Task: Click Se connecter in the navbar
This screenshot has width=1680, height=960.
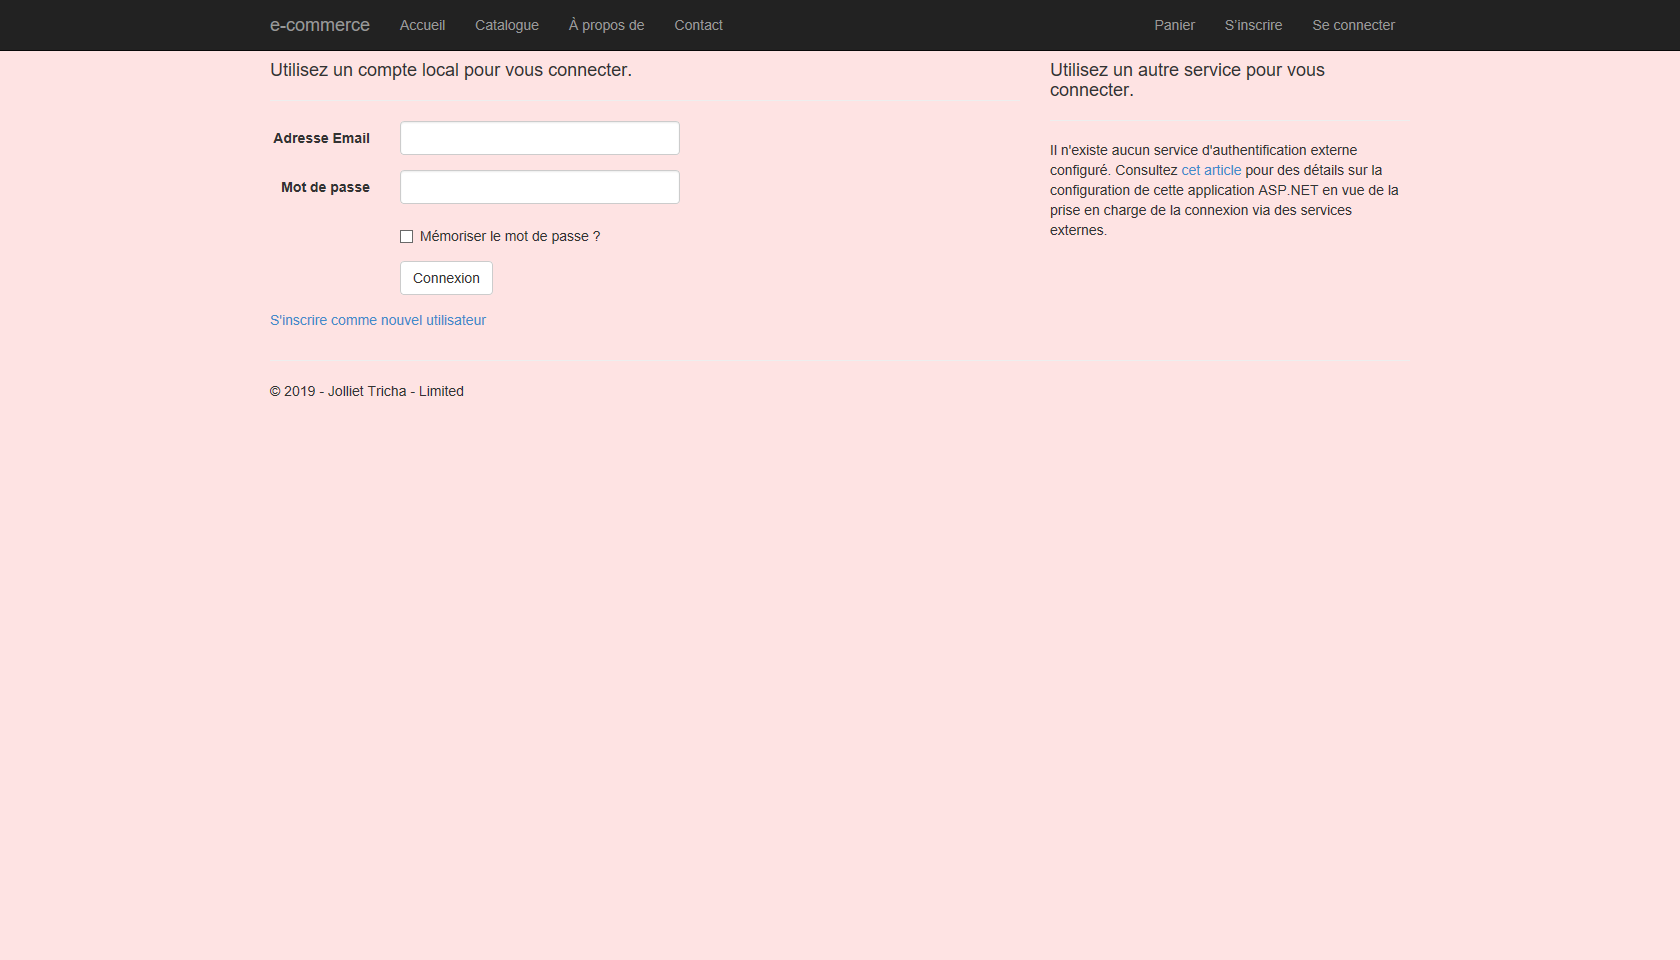Action: [1353, 25]
